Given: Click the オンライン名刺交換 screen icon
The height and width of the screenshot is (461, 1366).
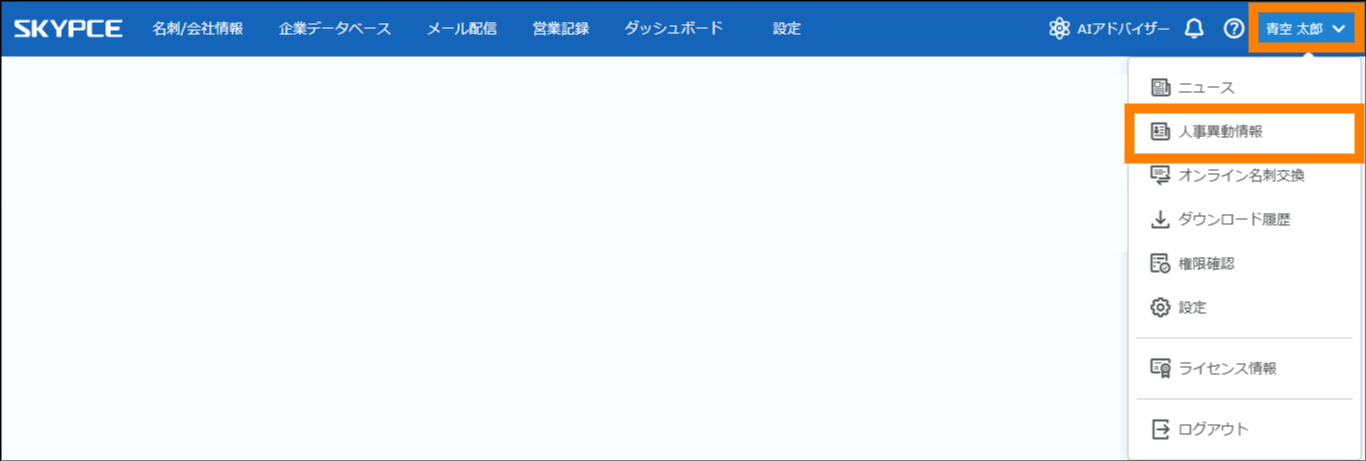Looking at the screenshot, I should [x=1160, y=176].
